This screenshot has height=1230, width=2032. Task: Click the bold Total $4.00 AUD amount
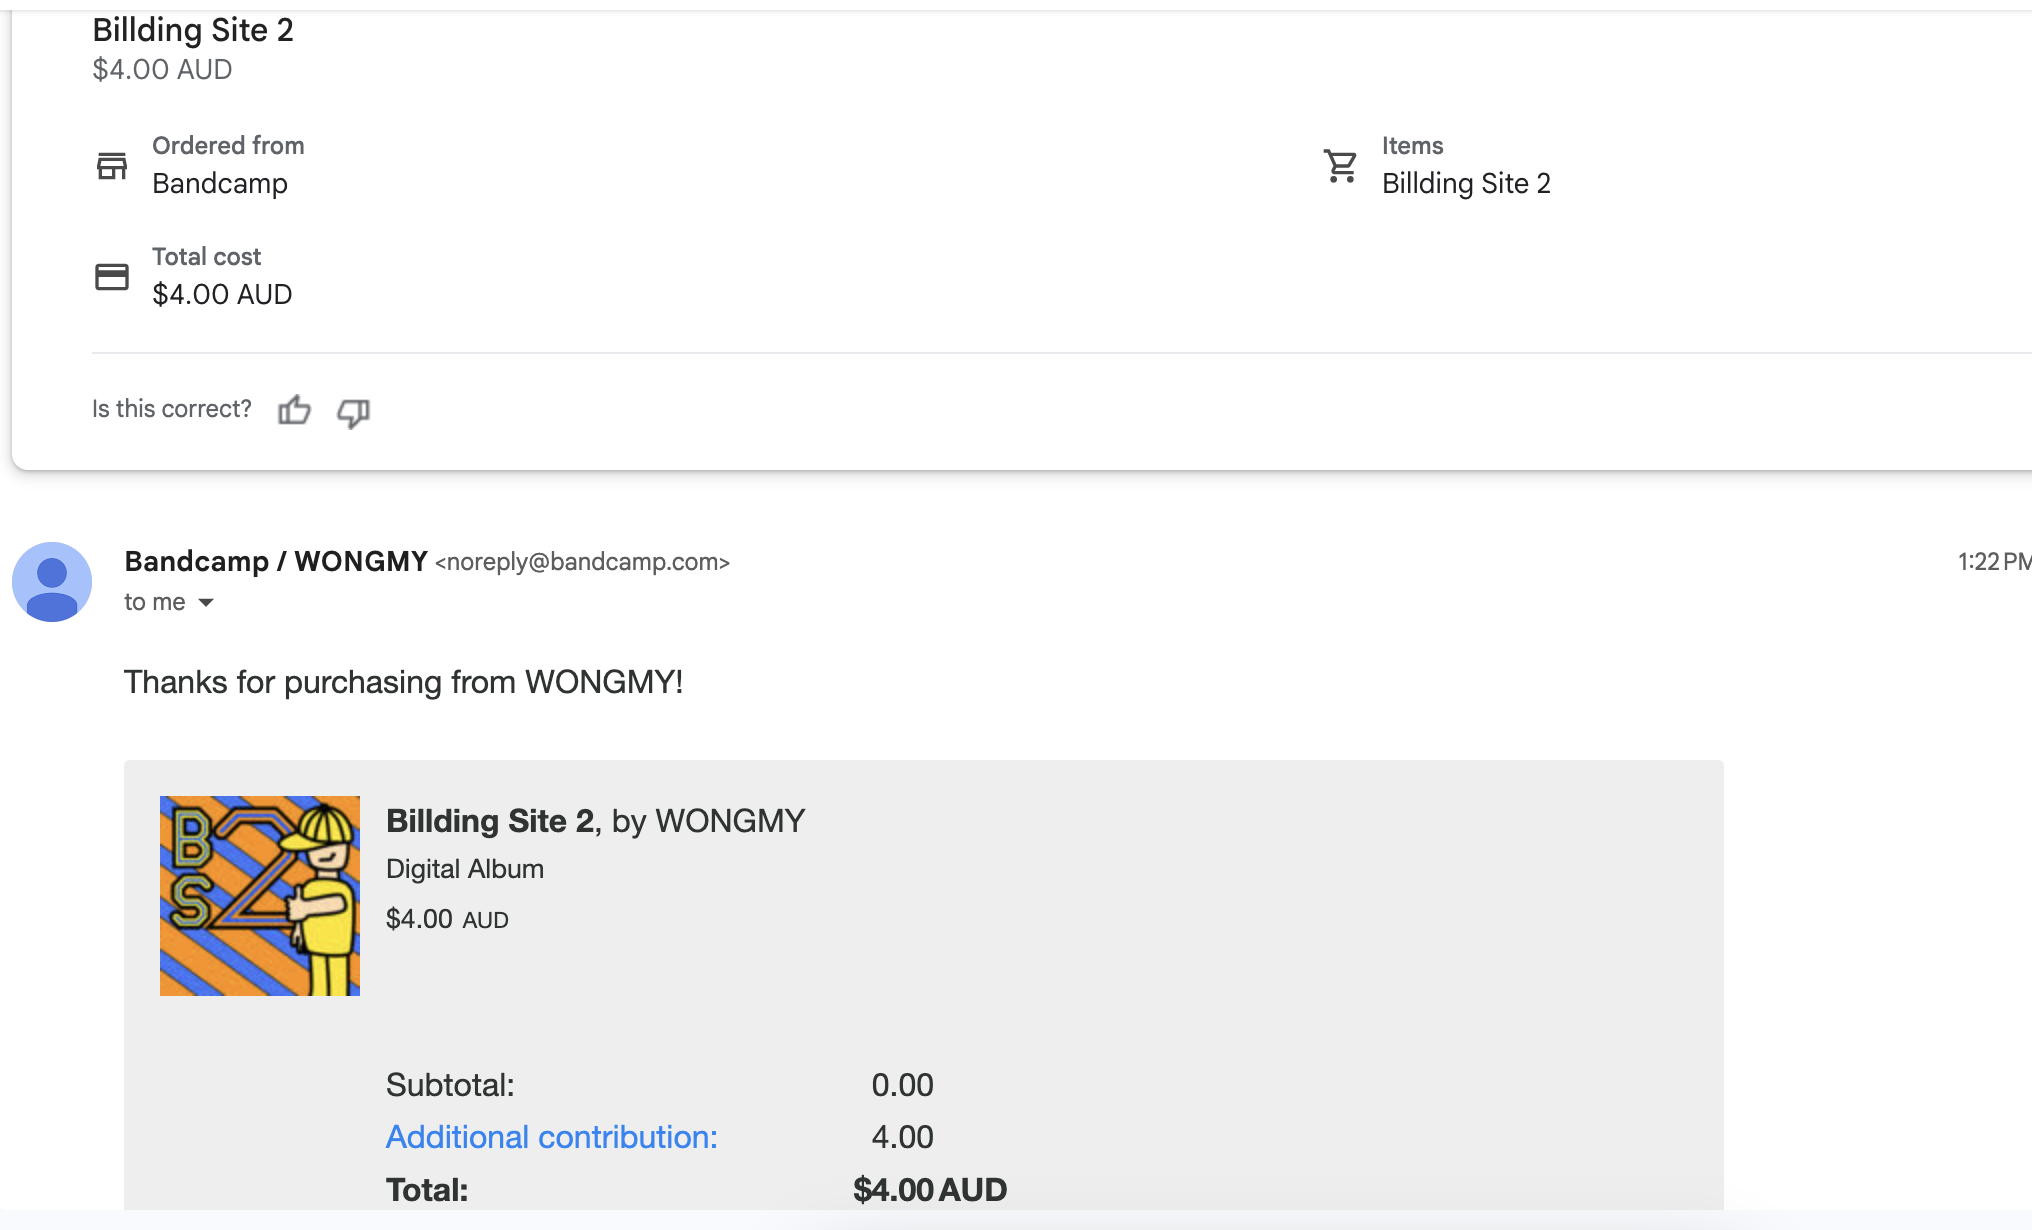click(x=929, y=1189)
